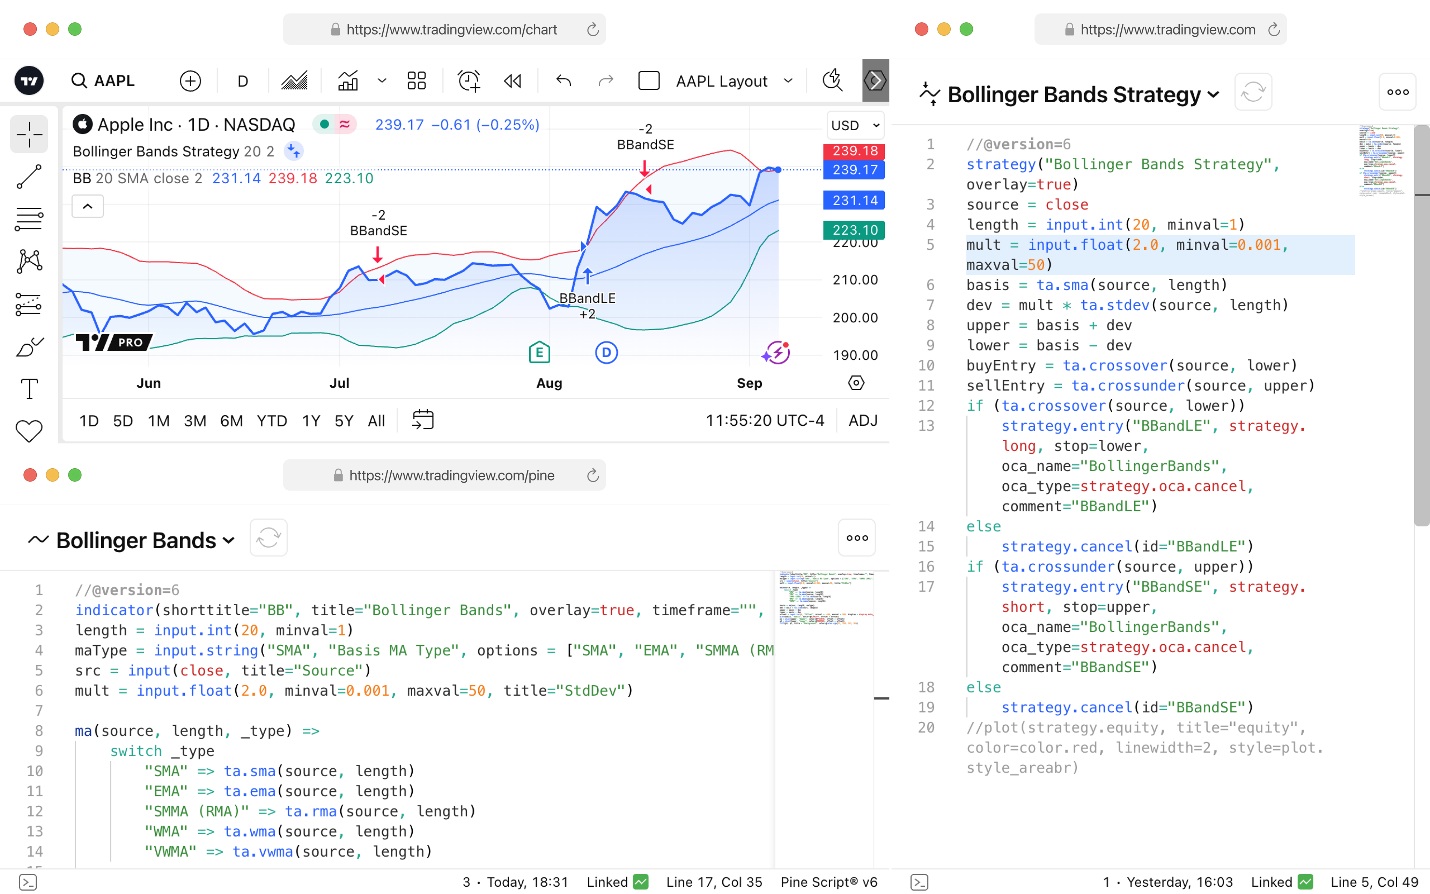The image size is (1430, 894).
Task: Open chart settings gear near price axis
Action: 856,383
